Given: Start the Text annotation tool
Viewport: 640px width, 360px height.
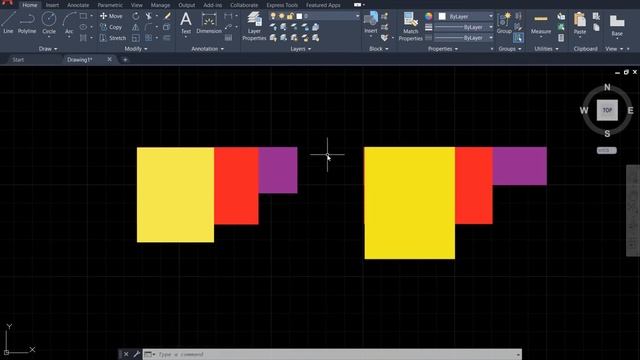Looking at the screenshot, I should pos(186,23).
